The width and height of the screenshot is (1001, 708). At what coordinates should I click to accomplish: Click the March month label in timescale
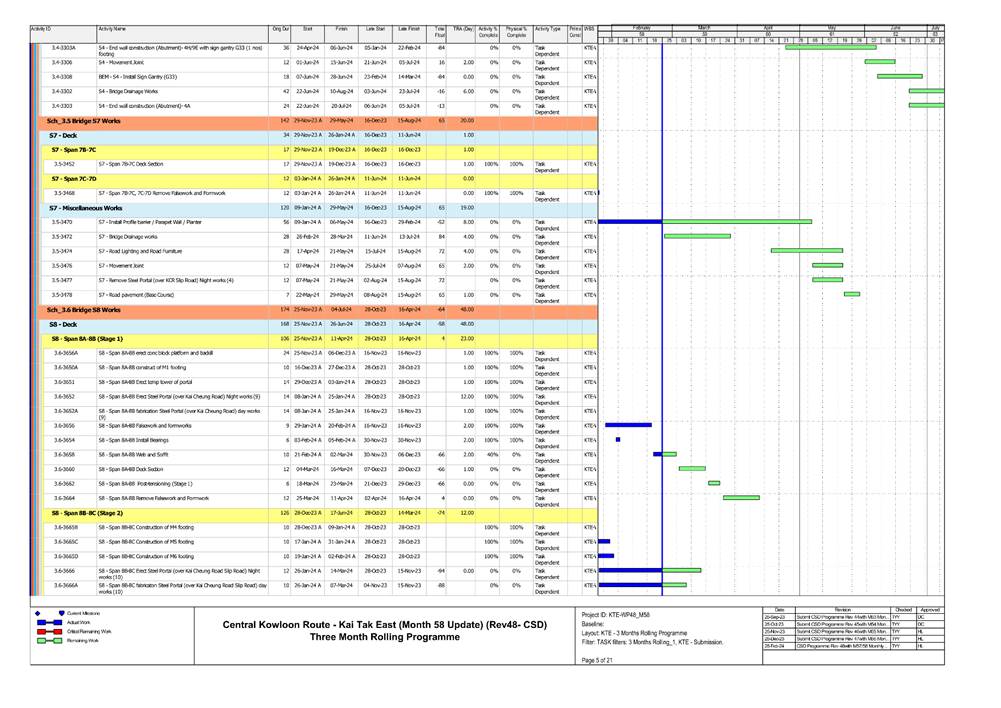tap(704, 27)
